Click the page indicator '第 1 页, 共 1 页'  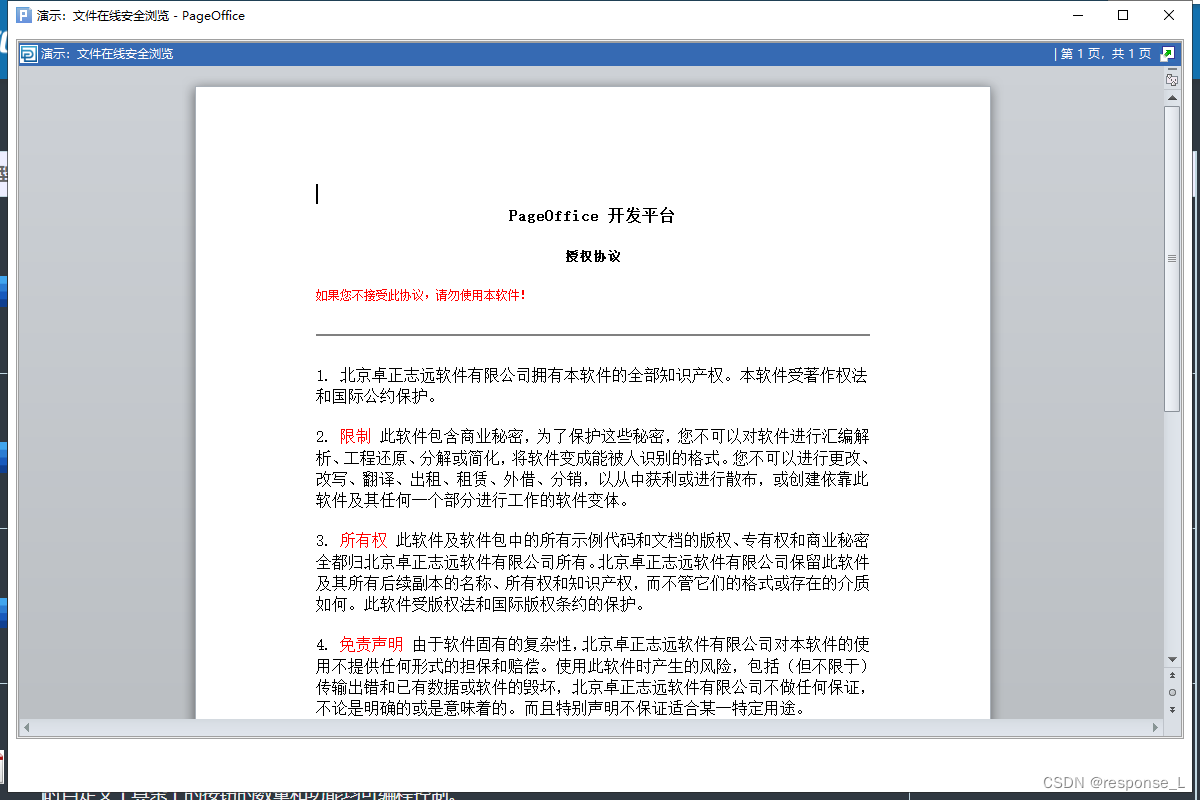coord(1105,54)
